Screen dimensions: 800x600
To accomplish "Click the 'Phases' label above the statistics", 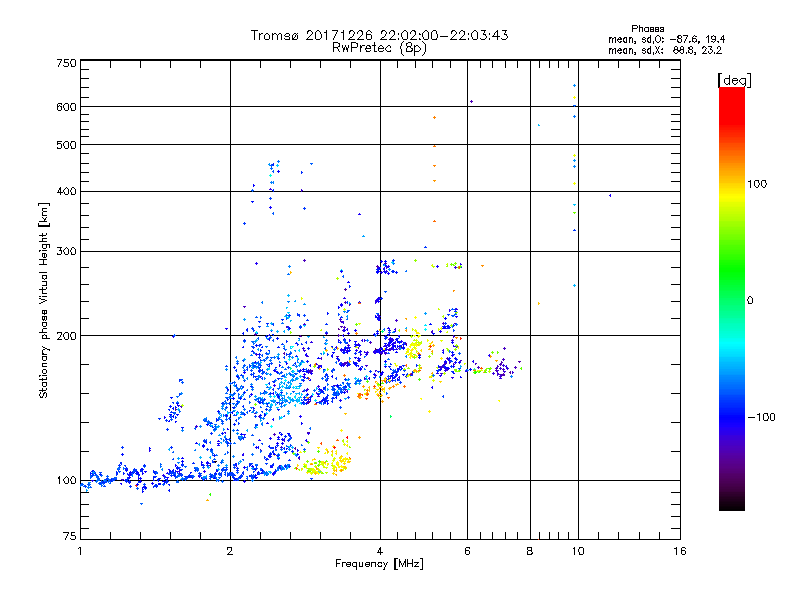I will [647, 29].
